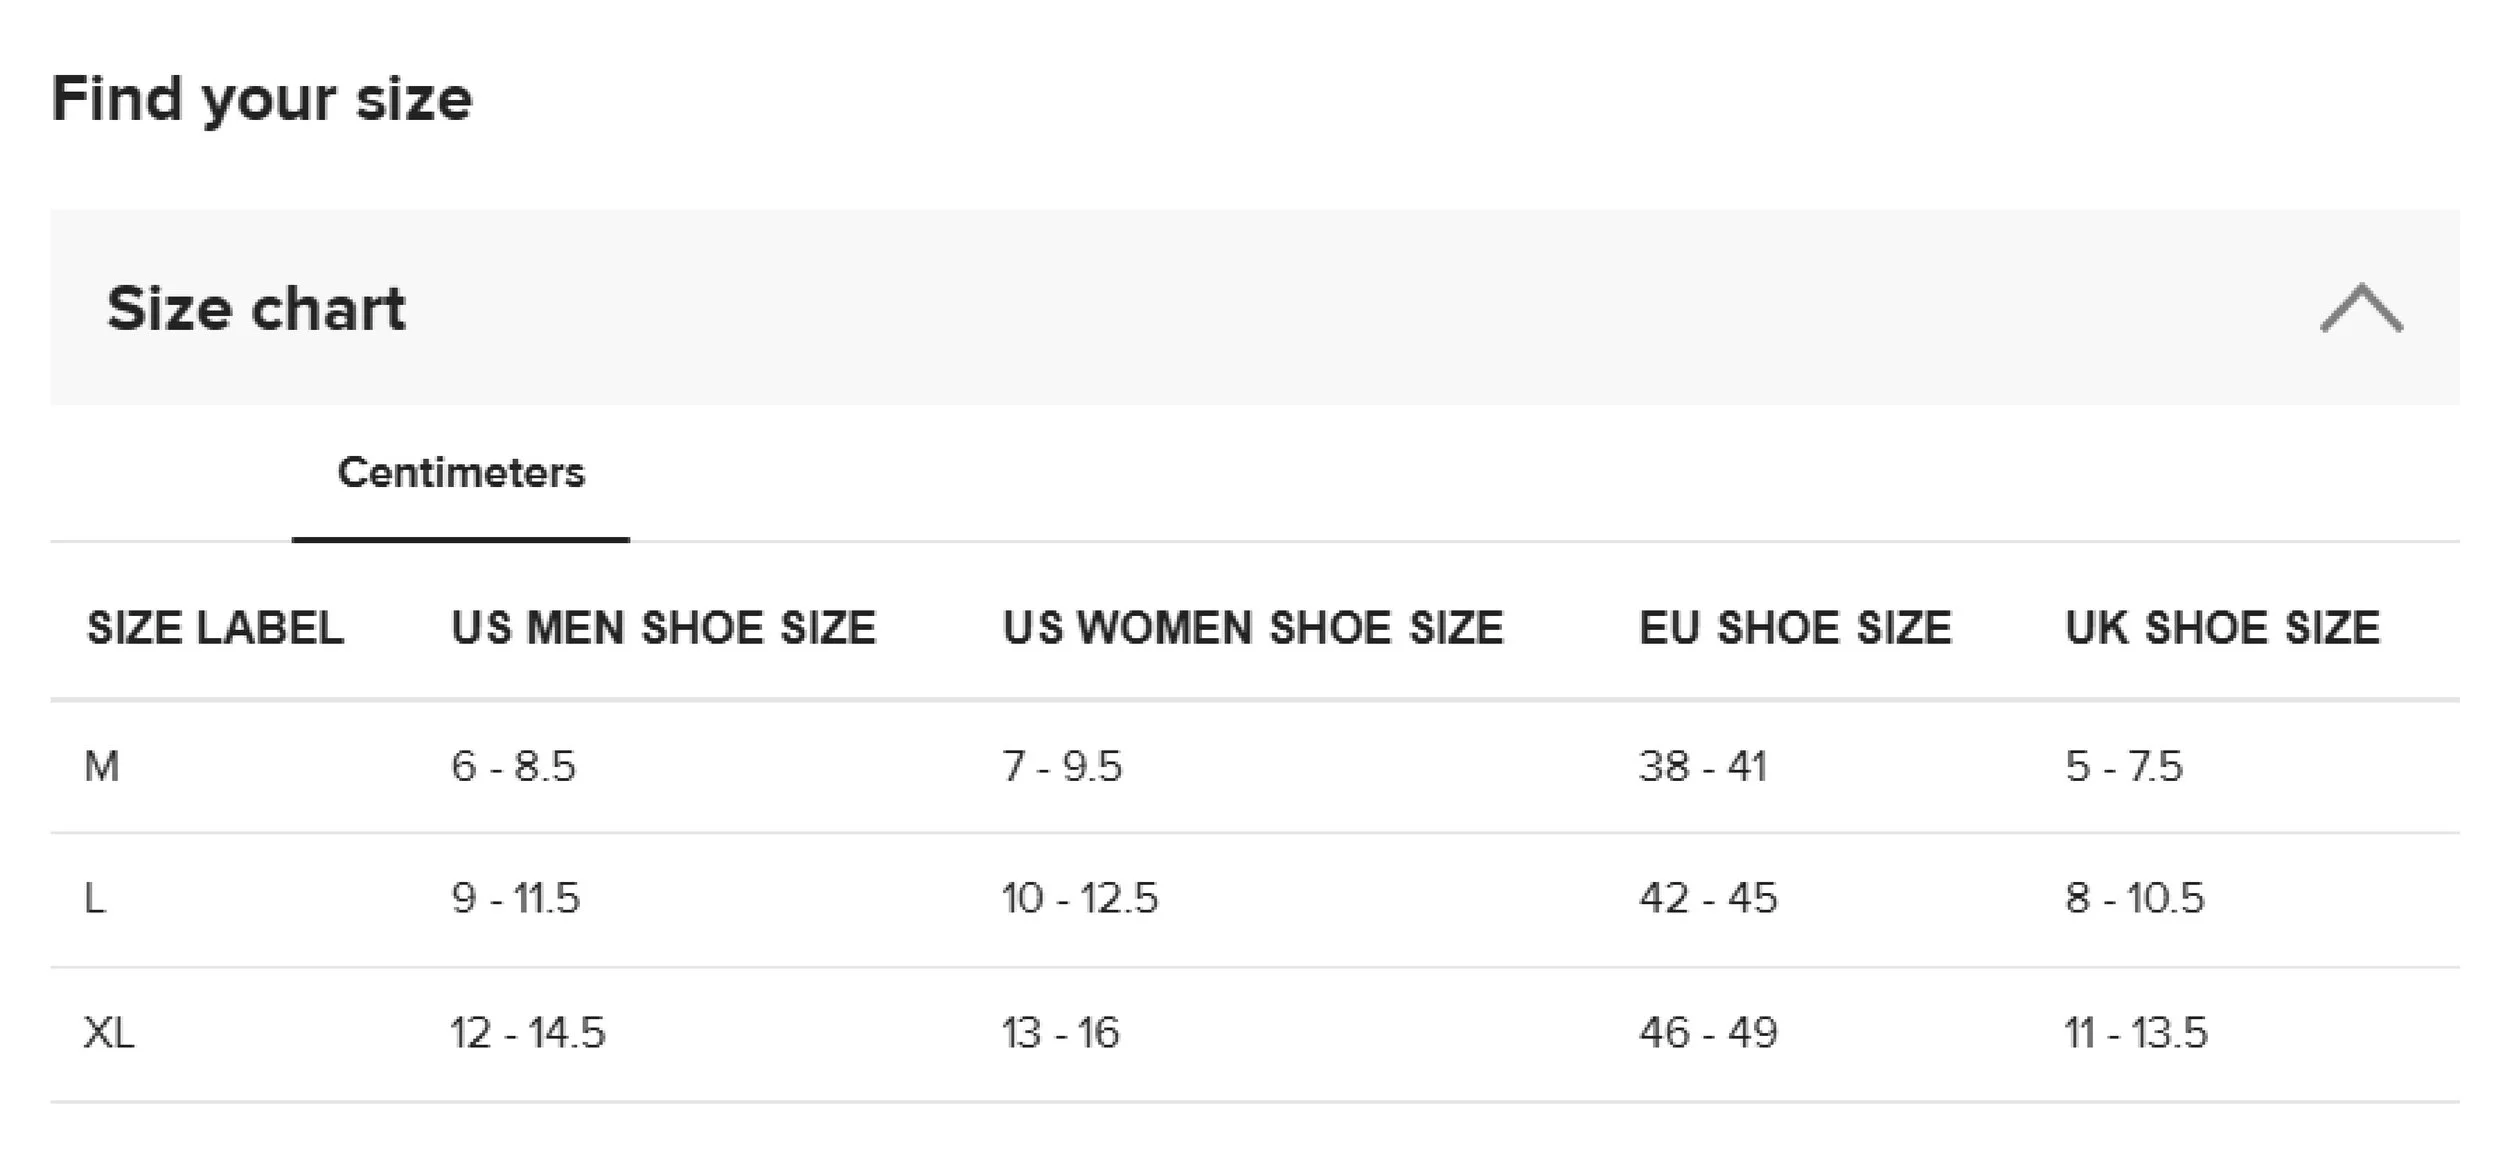Screen dimensions: 2500x1168
Task: Click the UK SHOE SIZE column header
Action: tap(2222, 628)
